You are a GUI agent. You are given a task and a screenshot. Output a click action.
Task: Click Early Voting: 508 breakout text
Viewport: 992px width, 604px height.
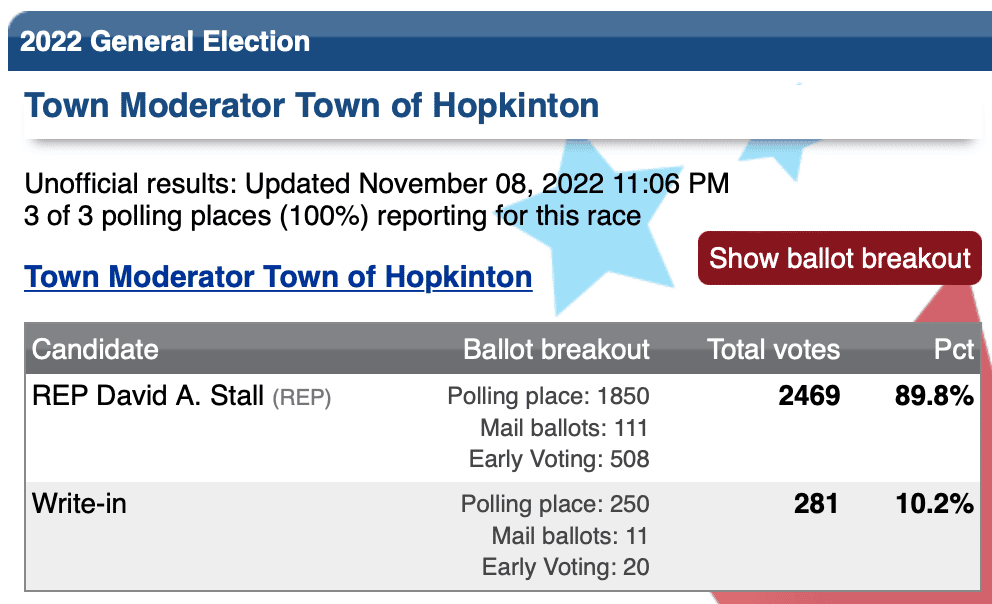click(x=559, y=459)
